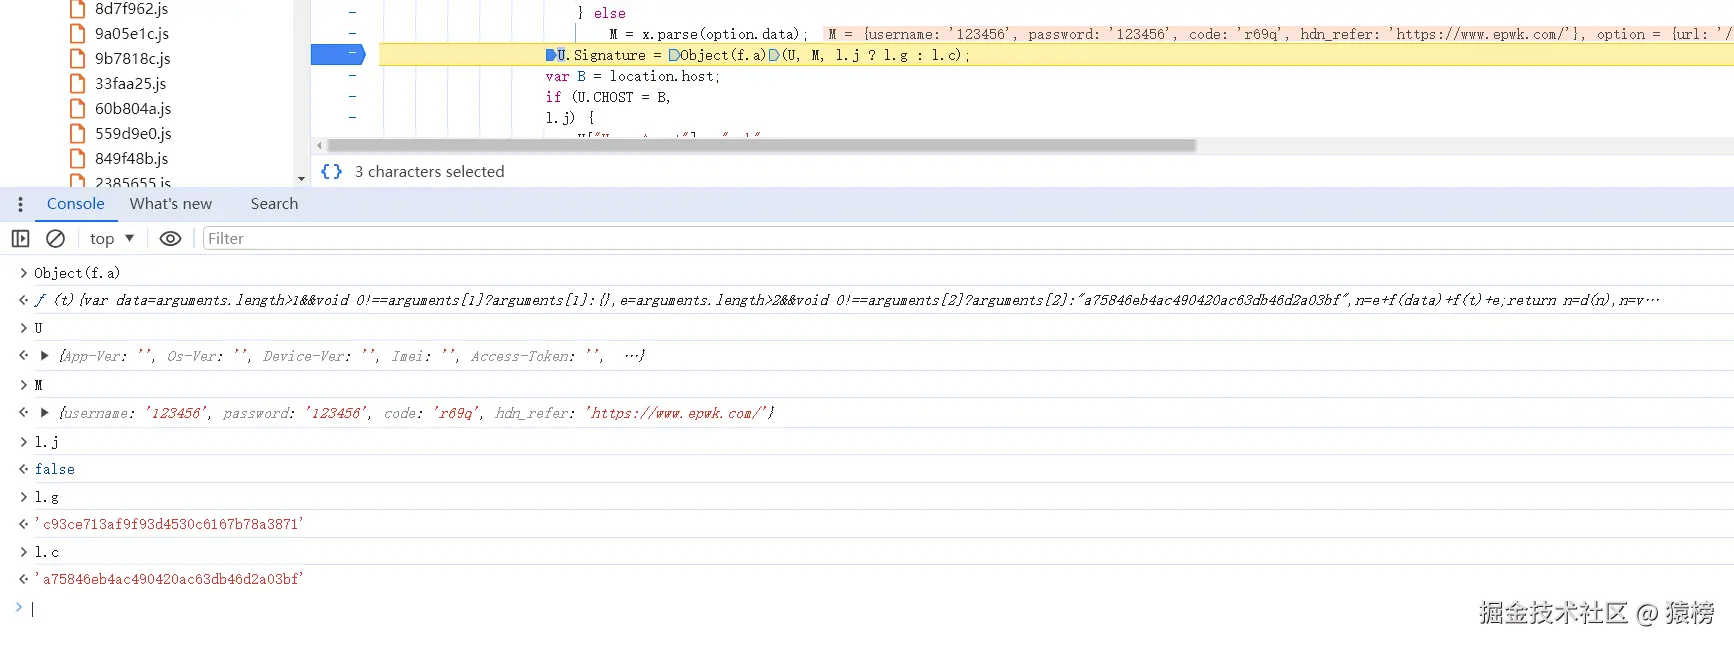Click the inline breakpoint marker before U.Signature
The height and width of the screenshot is (646, 1734).
click(x=551, y=55)
